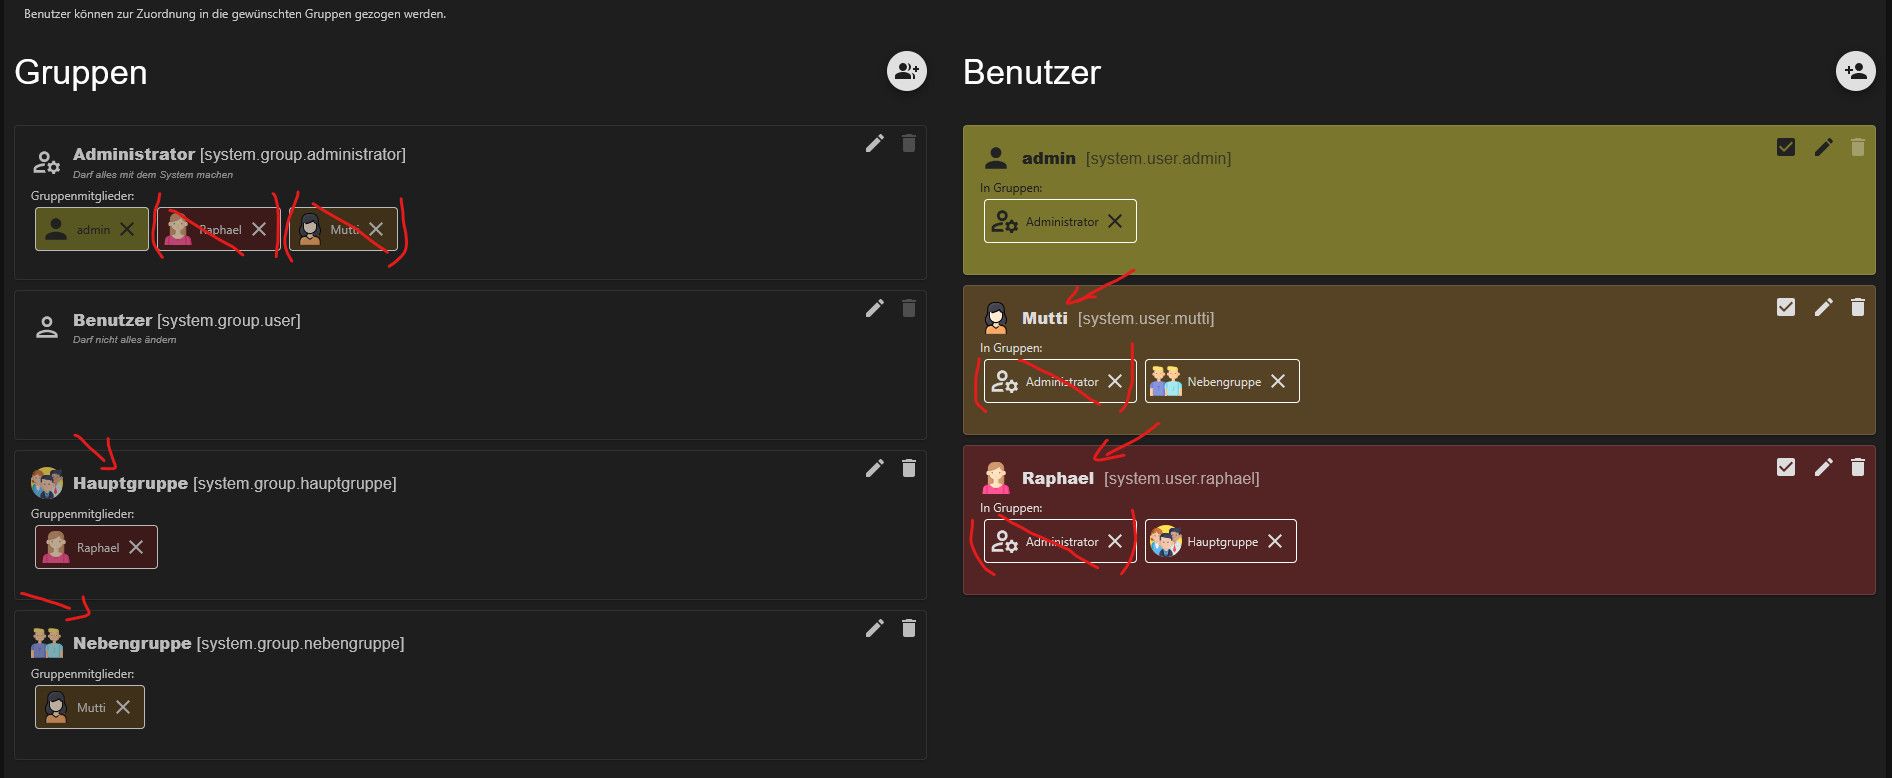
Task: Delete the Nebengruppe group via trash icon
Action: (x=909, y=628)
